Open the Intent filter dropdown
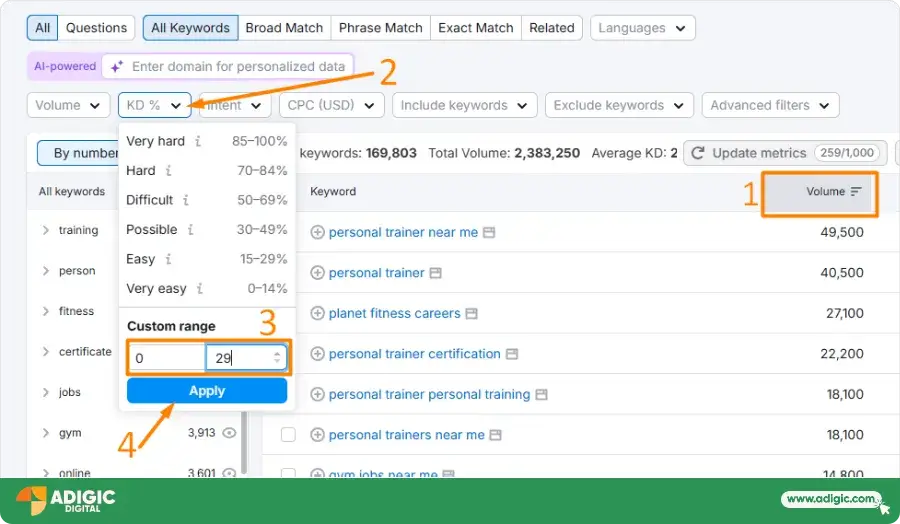The image size is (900, 524). click(x=235, y=105)
